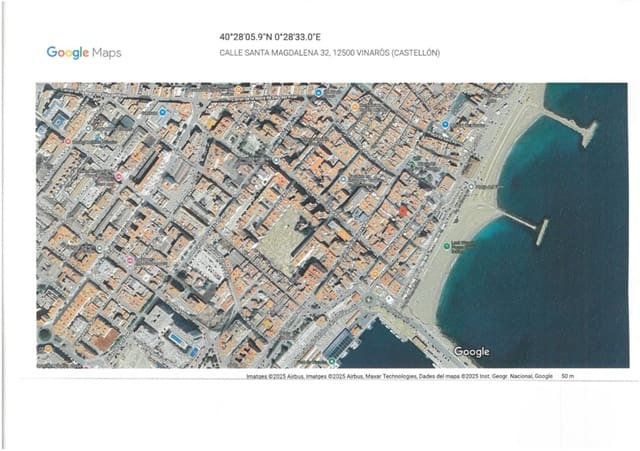Click the 50 m scale bar
Viewport: 640px width, 451px height.
pyautogui.click(x=568, y=376)
